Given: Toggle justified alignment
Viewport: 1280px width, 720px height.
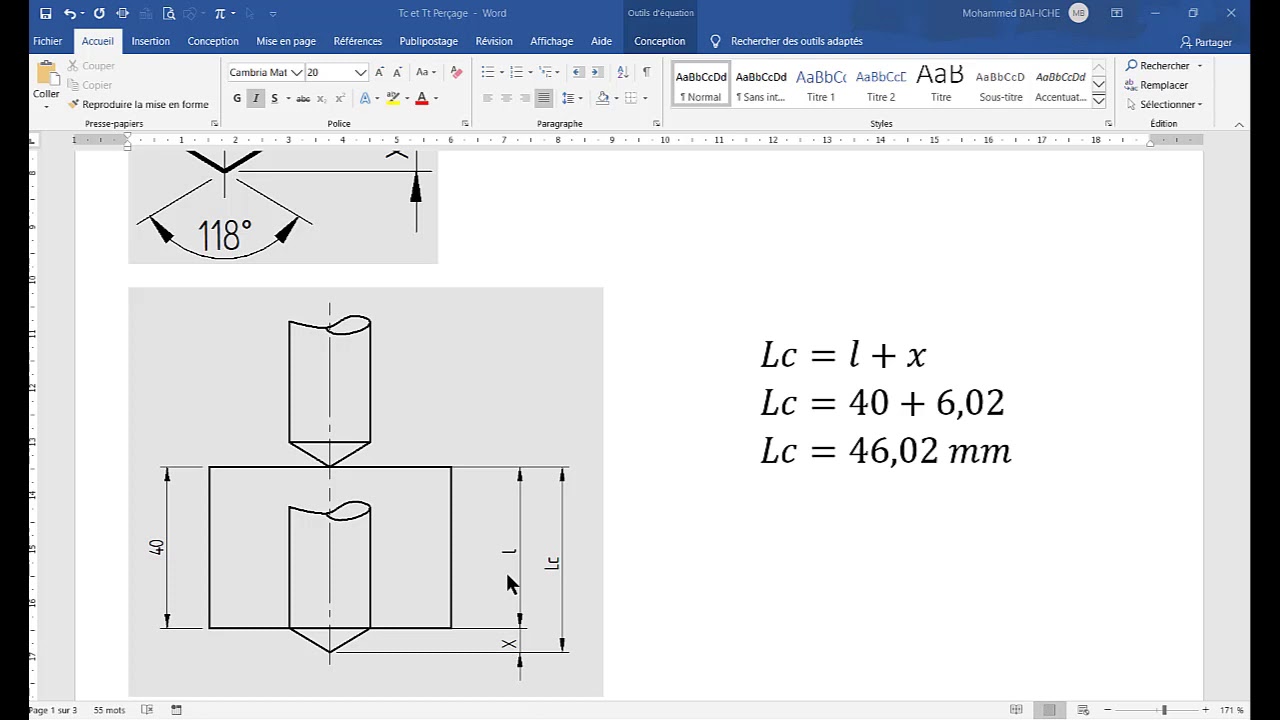Looking at the screenshot, I should tap(543, 98).
